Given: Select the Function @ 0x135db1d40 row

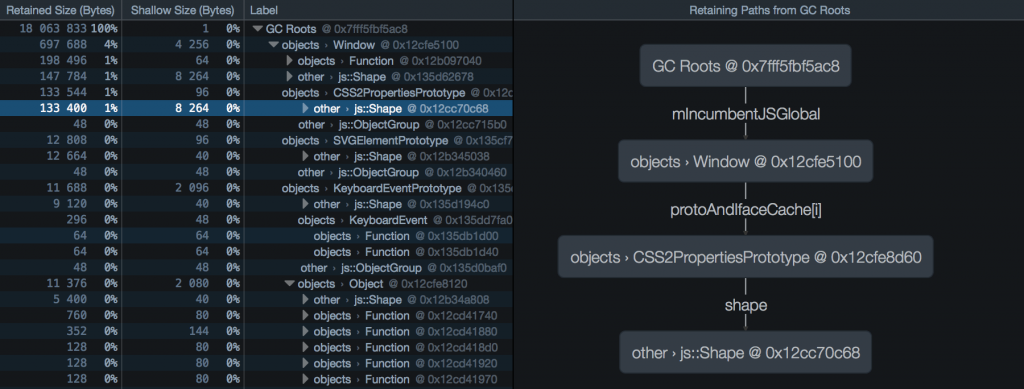Looking at the screenshot, I should 257,252.
